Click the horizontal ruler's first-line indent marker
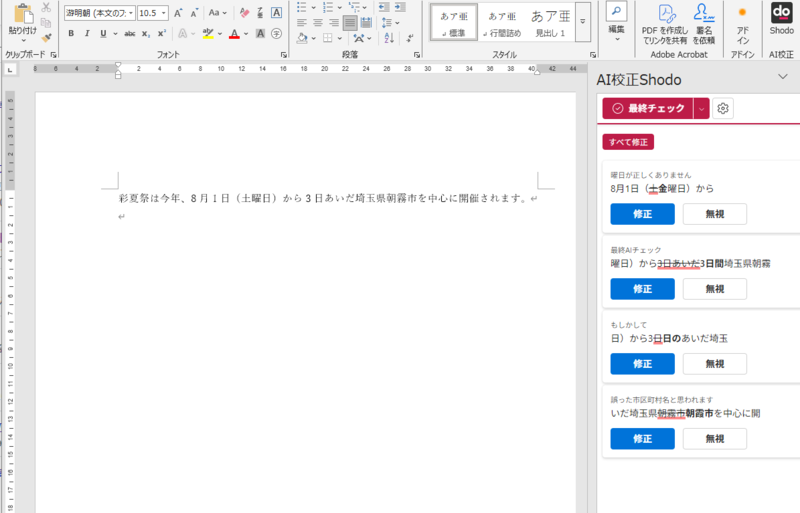Image resolution: width=800 pixels, height=513 pixels. click(x=118, y=65)
